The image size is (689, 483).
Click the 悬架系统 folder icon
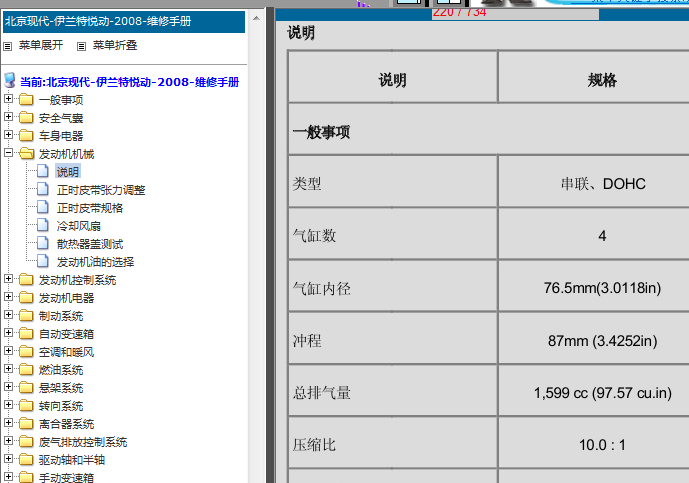click(x=26, y=388)
